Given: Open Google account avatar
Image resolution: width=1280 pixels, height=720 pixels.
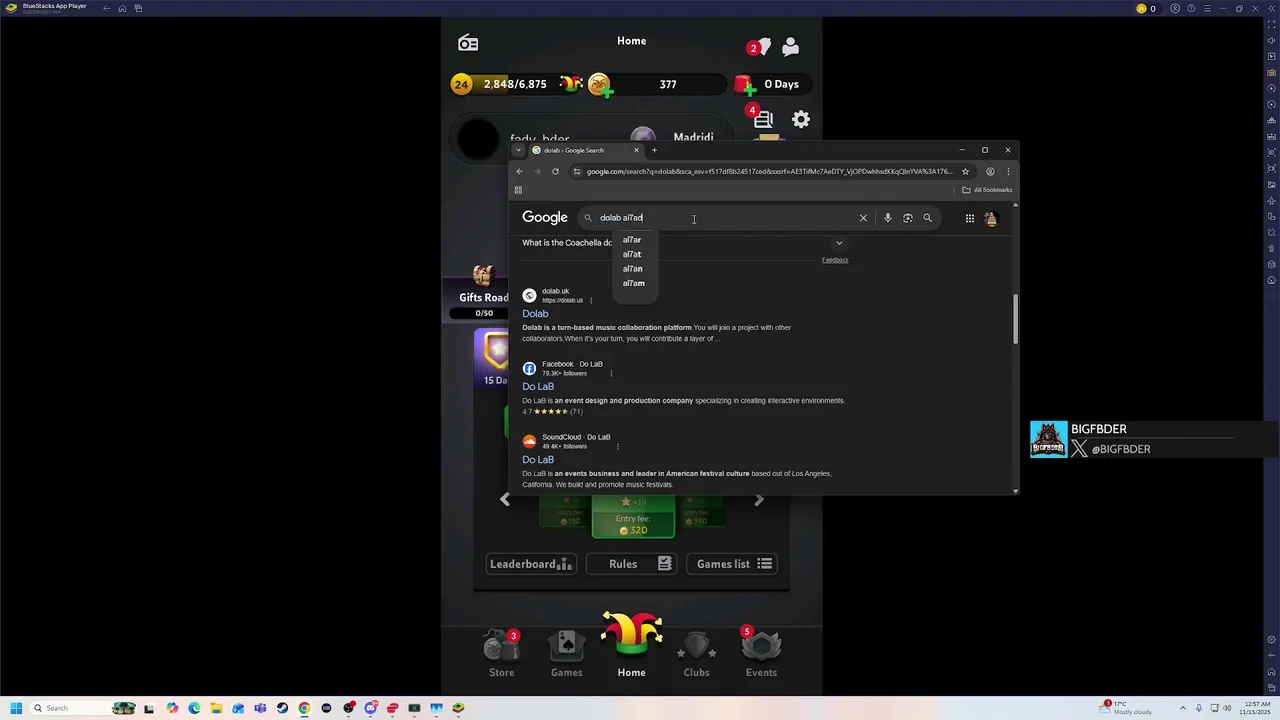Looking at the screenshot, I should click(990, 218).
